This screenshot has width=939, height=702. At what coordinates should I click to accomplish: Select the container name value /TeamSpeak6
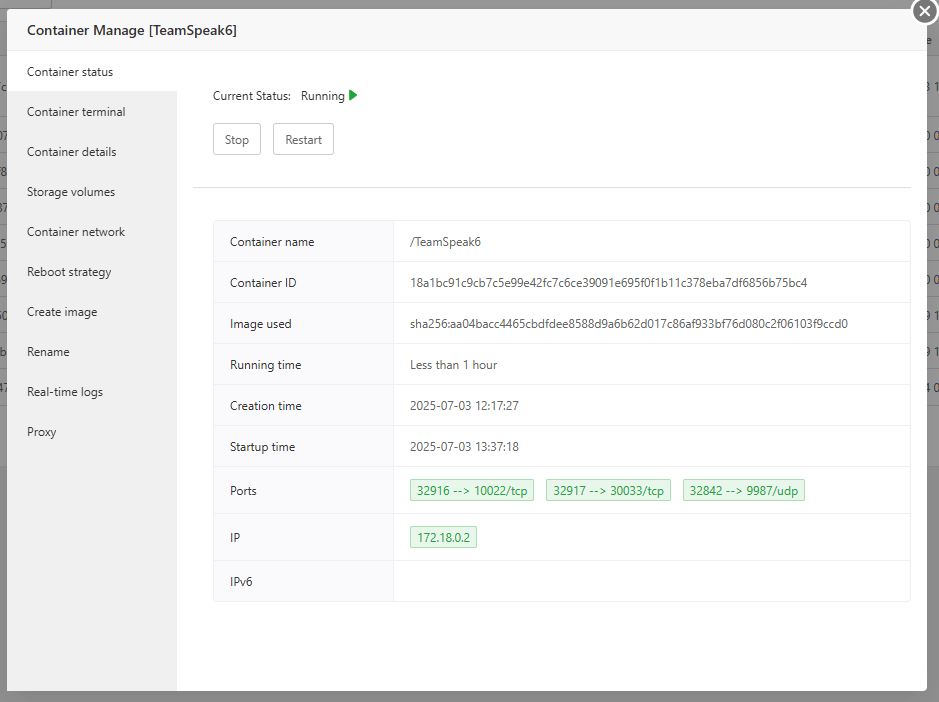click(445, 241)
